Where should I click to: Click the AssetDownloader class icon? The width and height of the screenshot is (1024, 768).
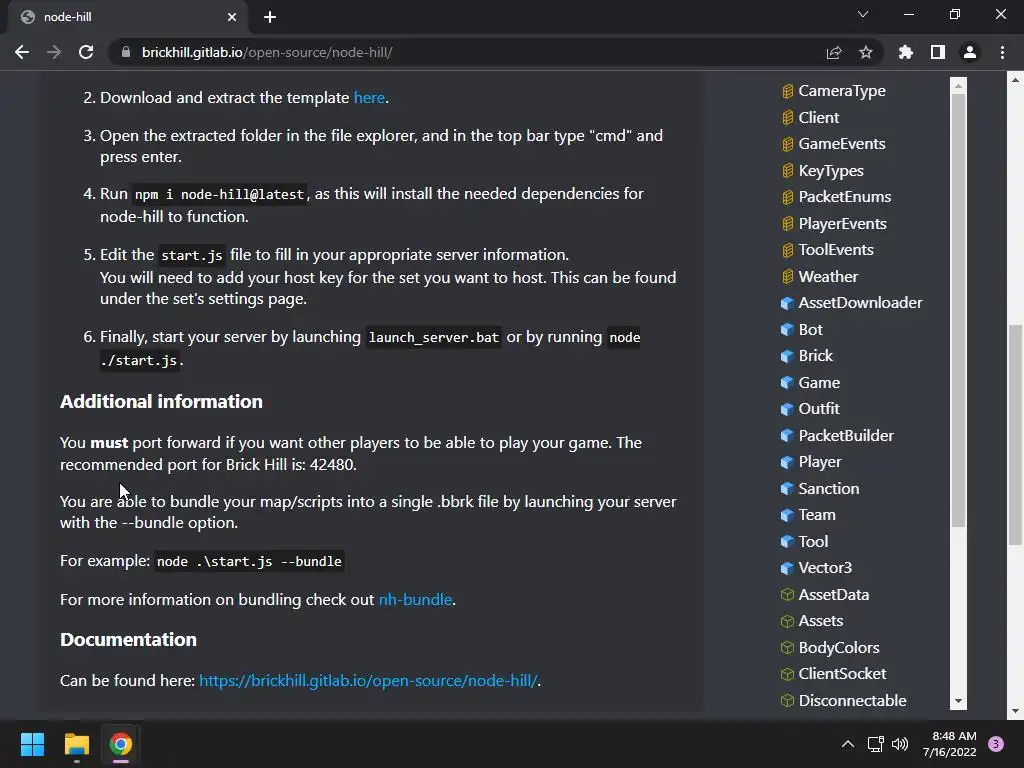coord(788,303)
